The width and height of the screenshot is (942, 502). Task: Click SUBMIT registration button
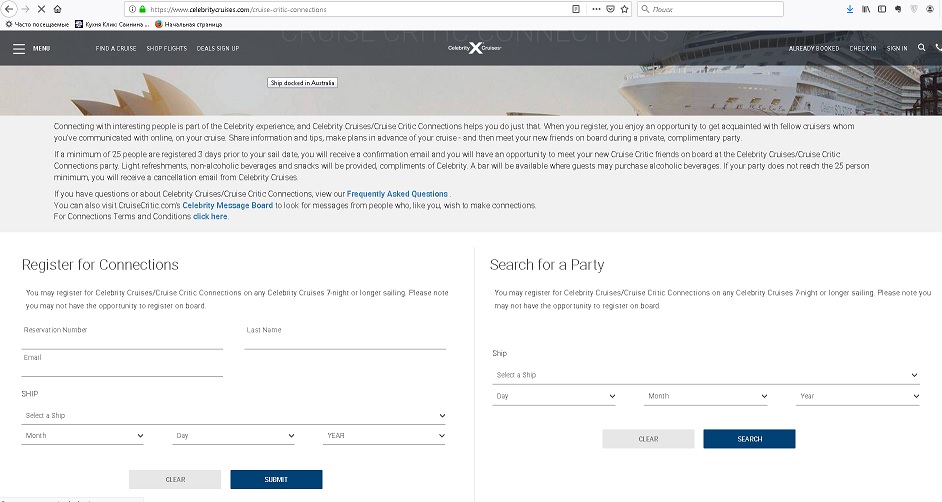pos(276,480)
